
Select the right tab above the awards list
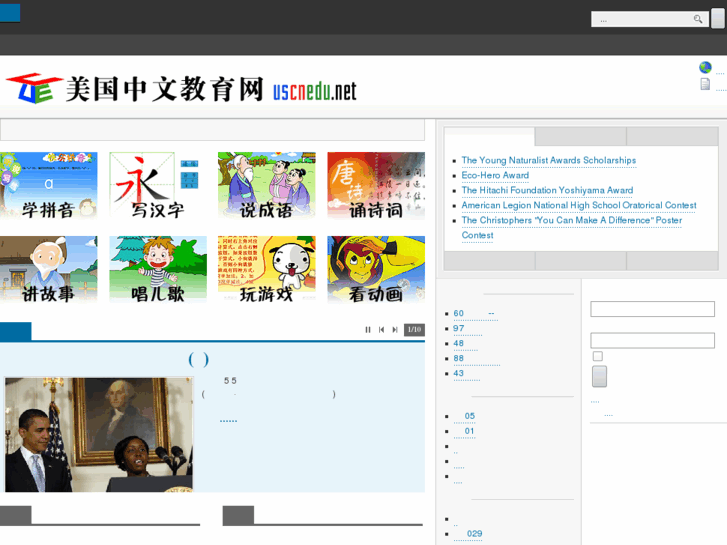point(672,136)
